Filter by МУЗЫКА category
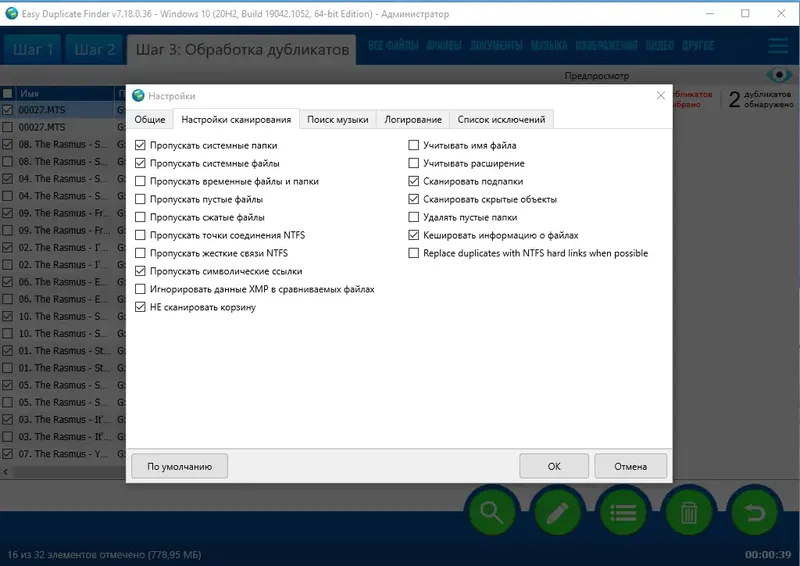This screenshot has height=566, width=800. tap(549, 45)
